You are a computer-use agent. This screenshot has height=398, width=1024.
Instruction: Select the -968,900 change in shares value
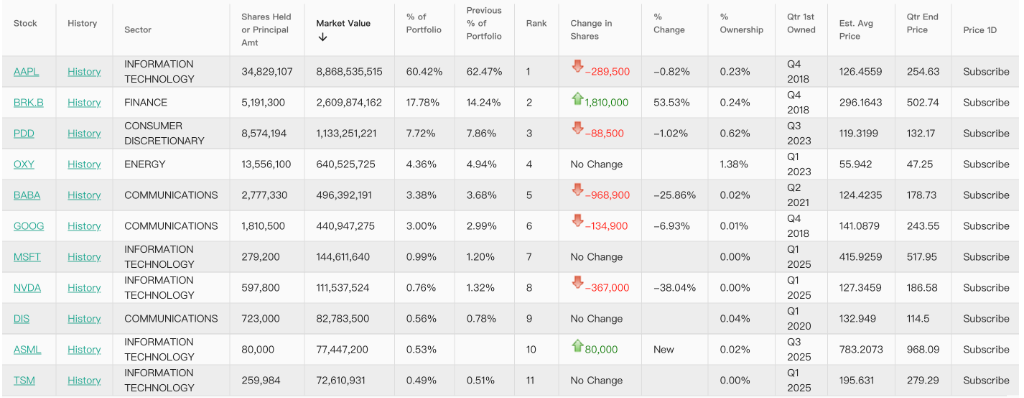click(607, 195)
